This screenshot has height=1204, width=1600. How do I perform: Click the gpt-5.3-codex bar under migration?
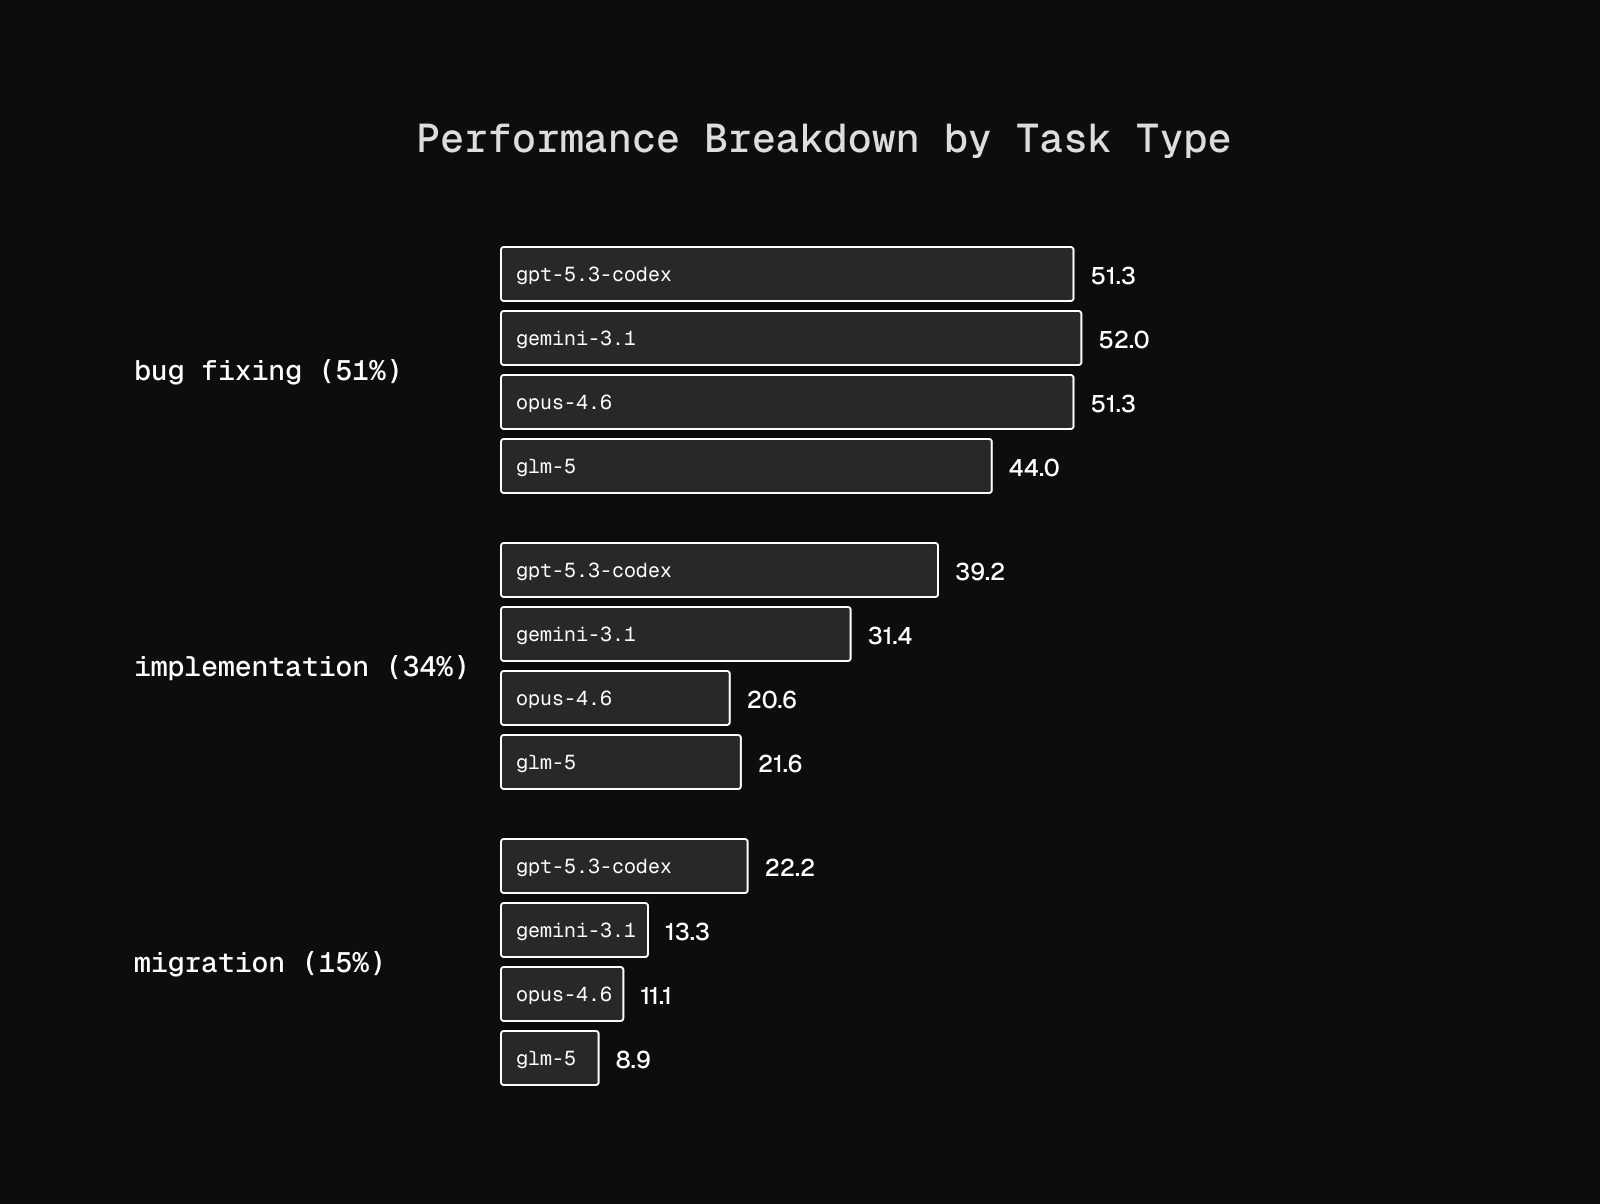click(624, 866)
